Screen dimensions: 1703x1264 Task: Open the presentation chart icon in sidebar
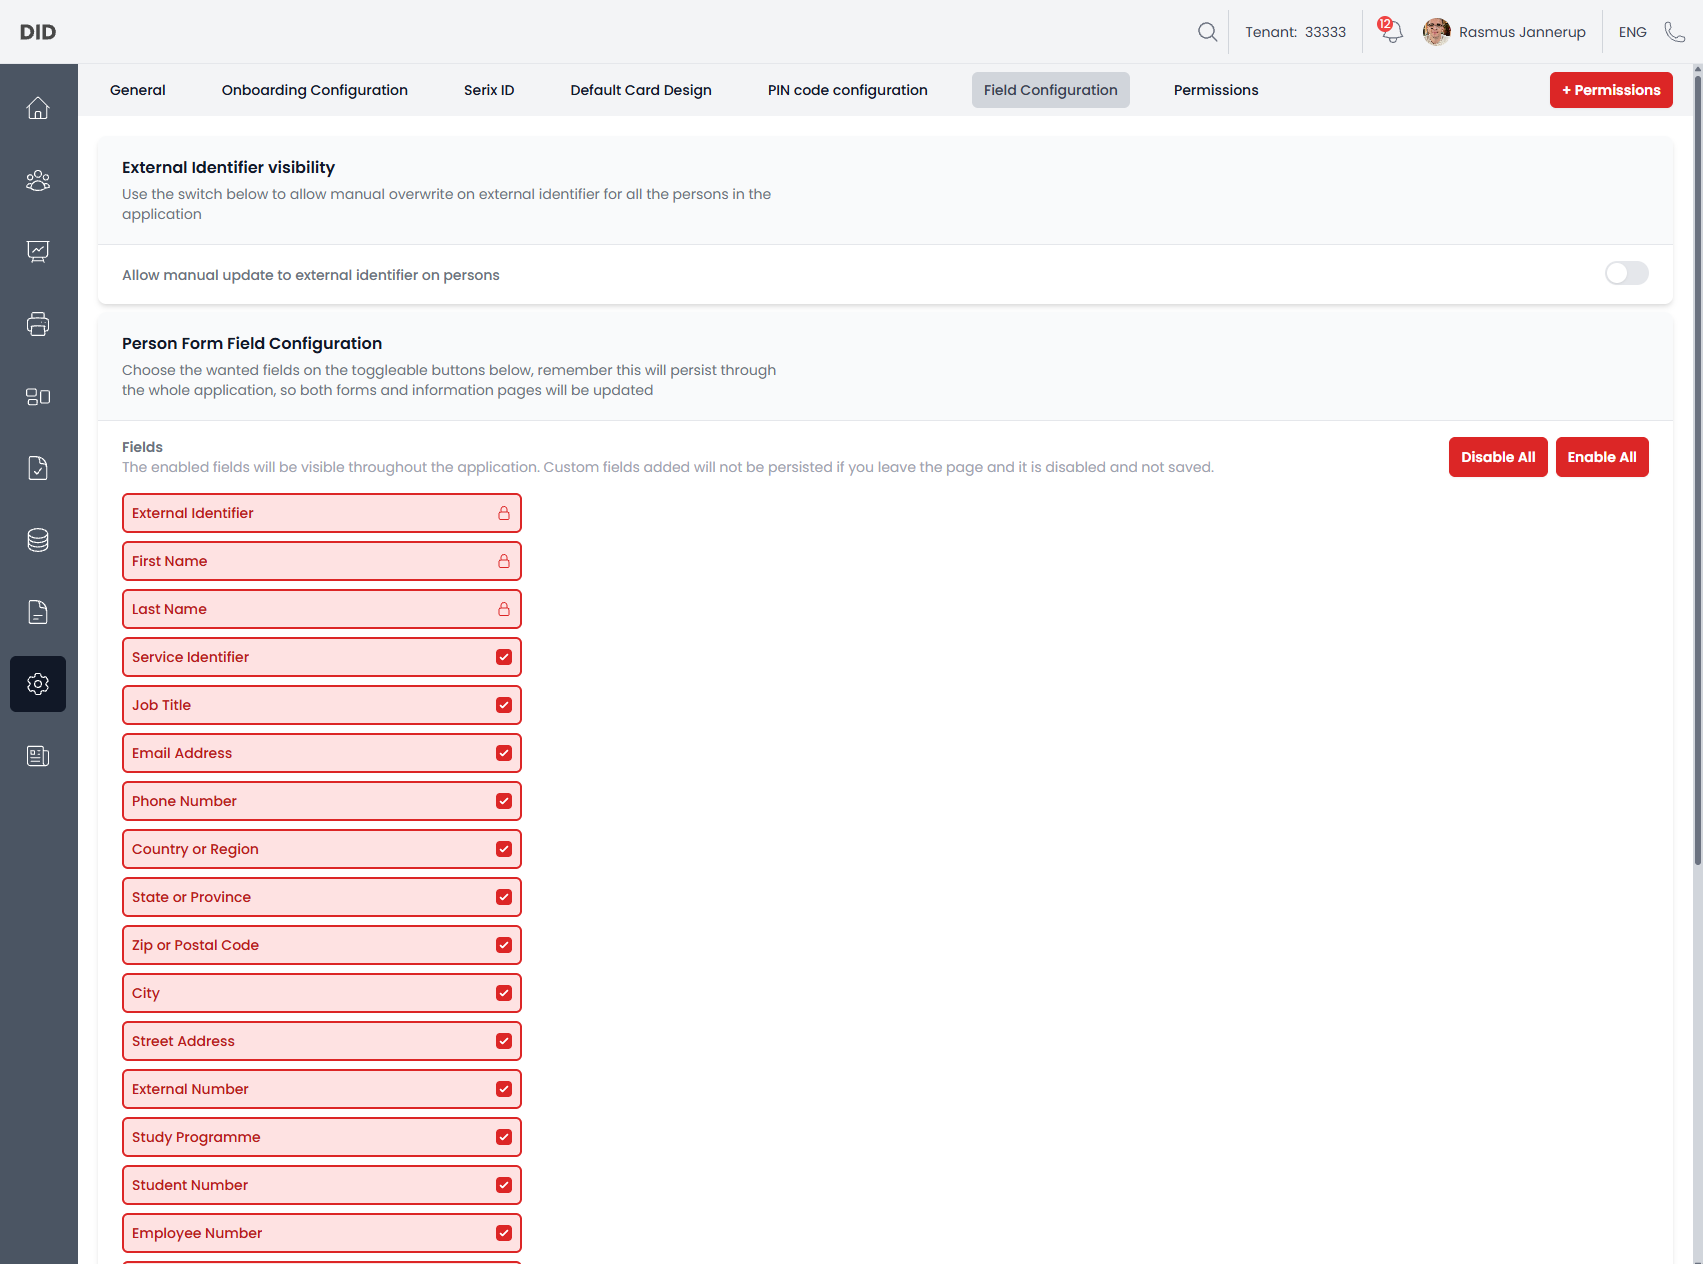38,252
